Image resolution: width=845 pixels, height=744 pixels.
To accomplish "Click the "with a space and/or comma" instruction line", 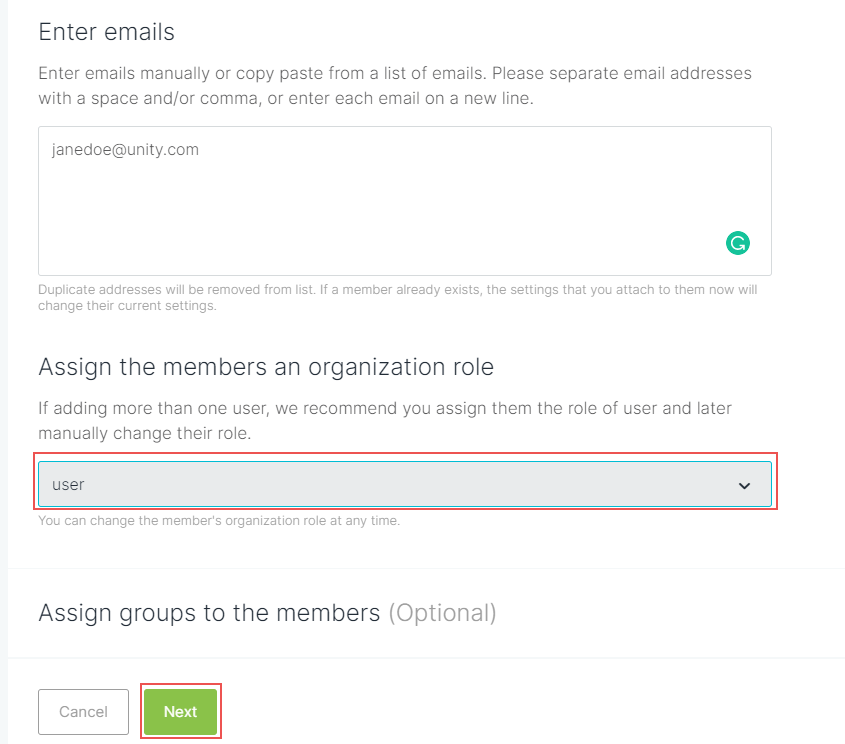I will (286, 99).
